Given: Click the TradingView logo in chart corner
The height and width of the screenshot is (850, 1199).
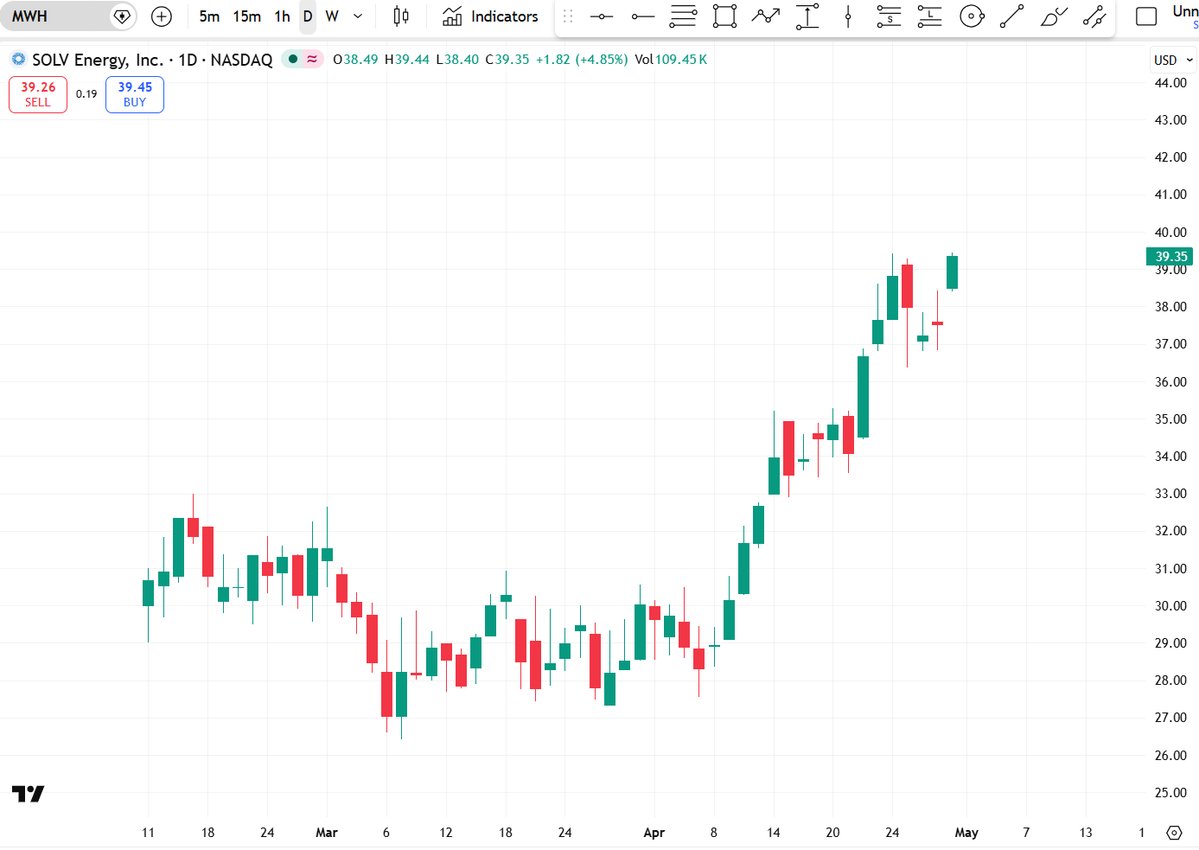Looking at the screenshot, I should (28, 793).
